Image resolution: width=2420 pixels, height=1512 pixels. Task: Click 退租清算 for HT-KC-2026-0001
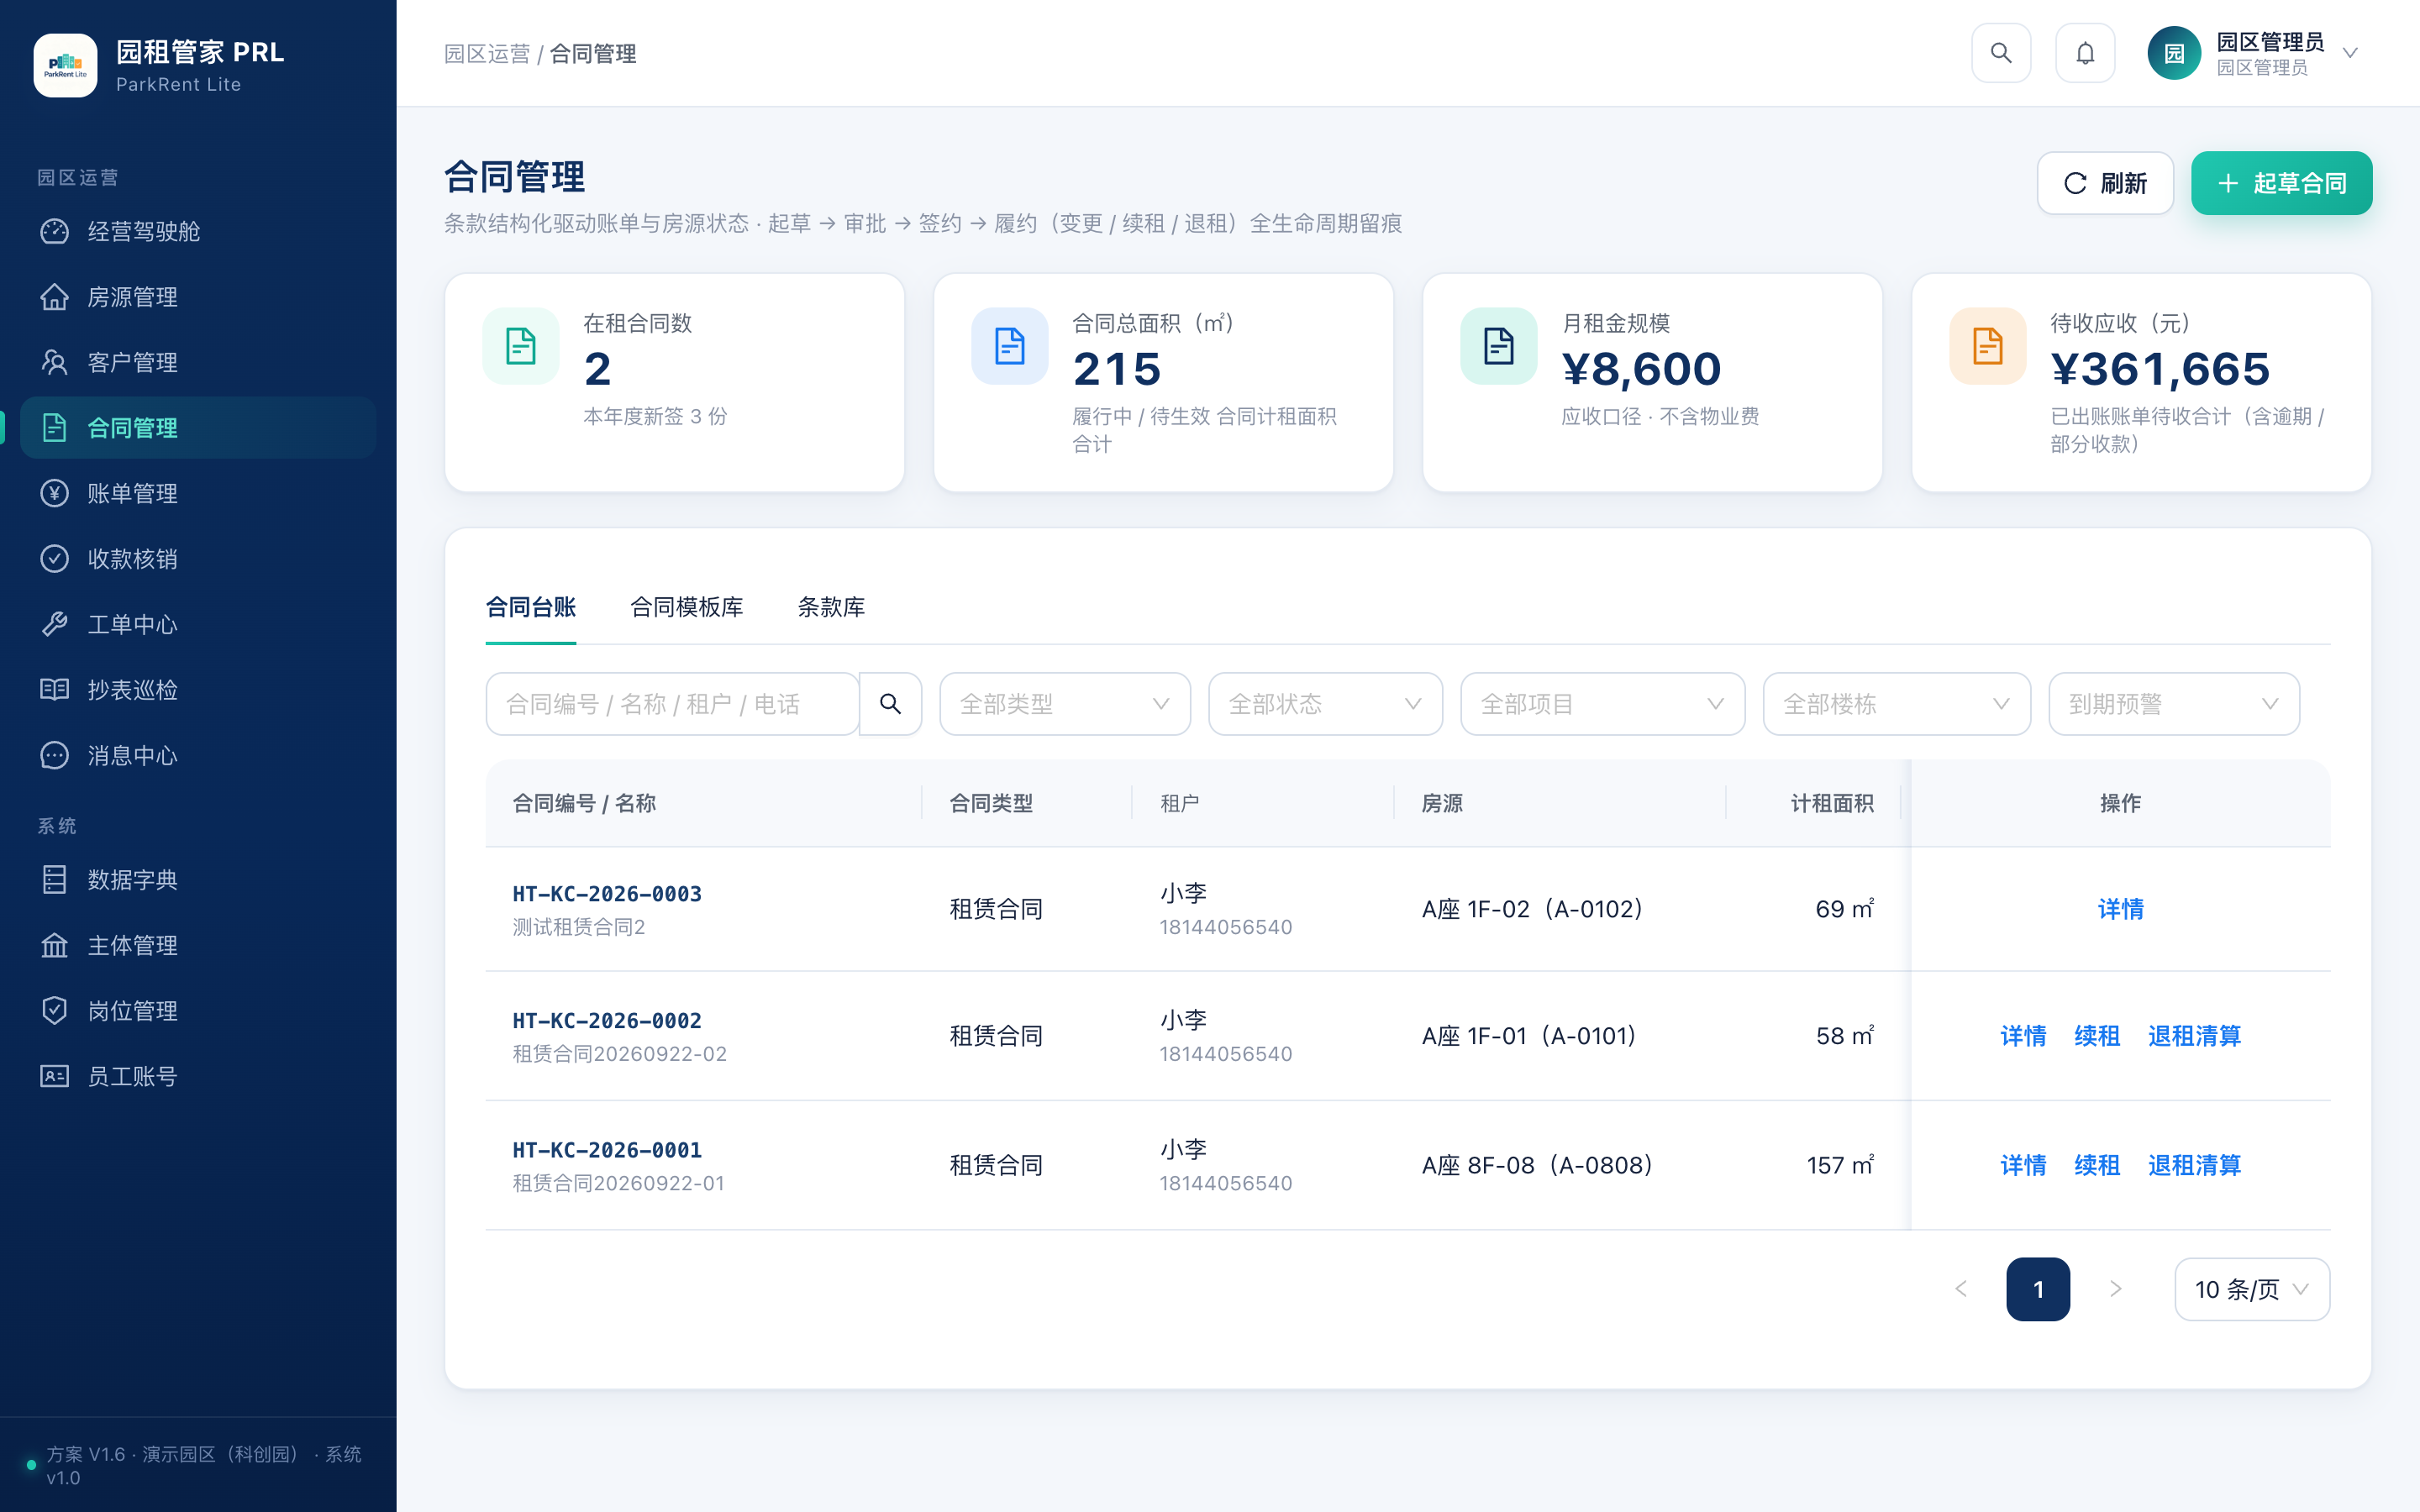click(x=2195, y=1165)
